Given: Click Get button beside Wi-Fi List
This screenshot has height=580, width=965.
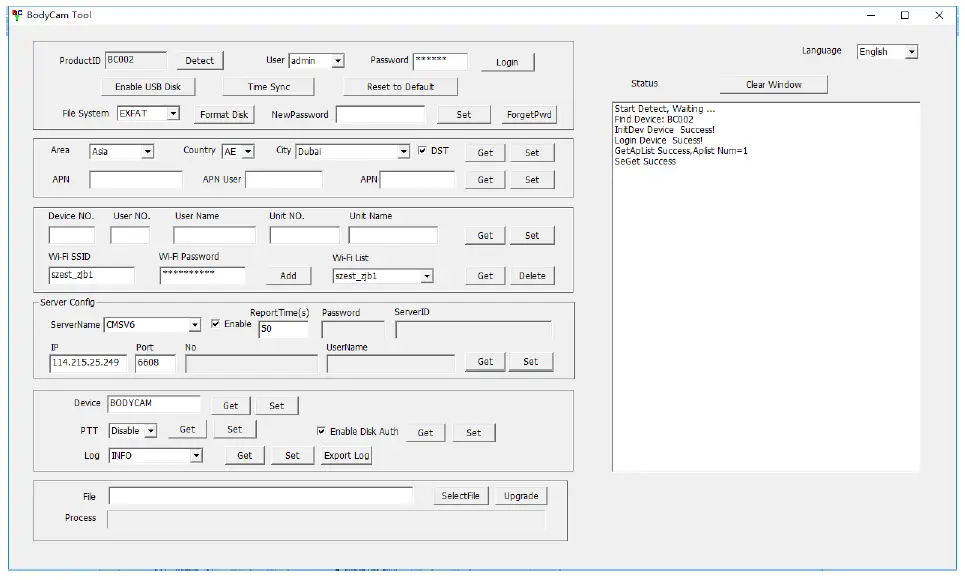Looking at the screenshot, I should coord(485,276).
